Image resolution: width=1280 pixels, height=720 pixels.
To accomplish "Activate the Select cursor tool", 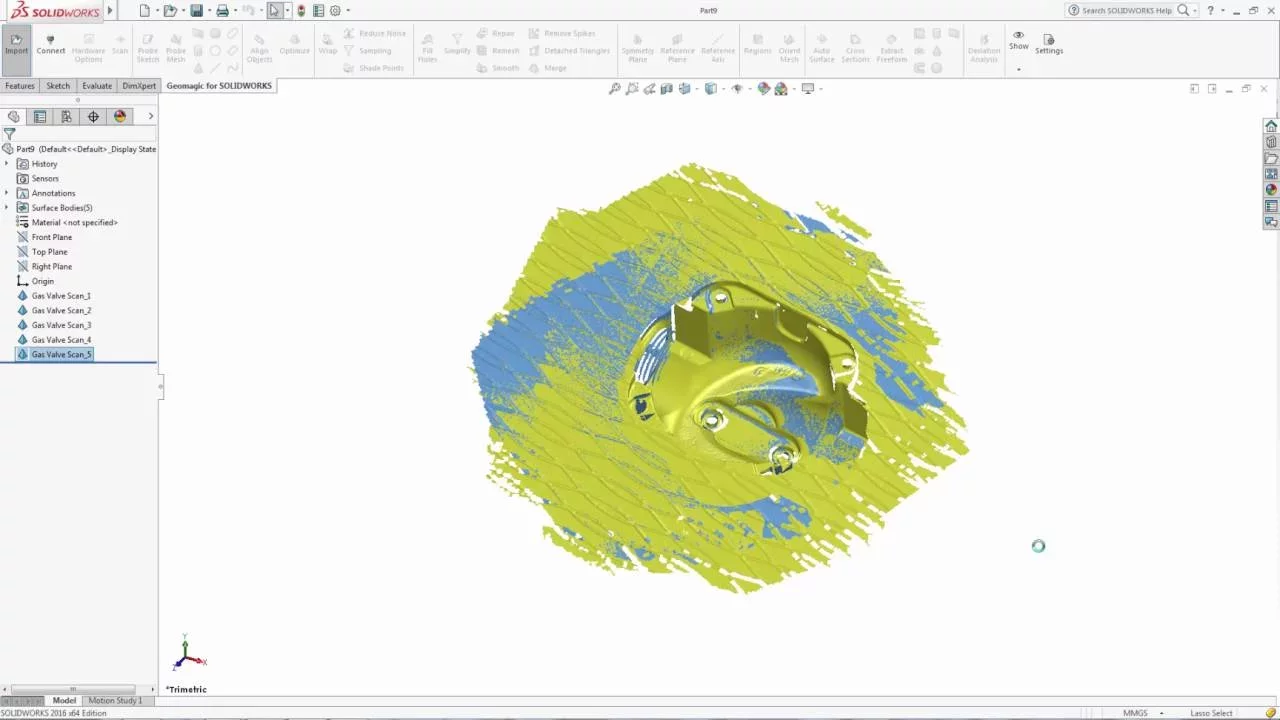I will 274,10.
